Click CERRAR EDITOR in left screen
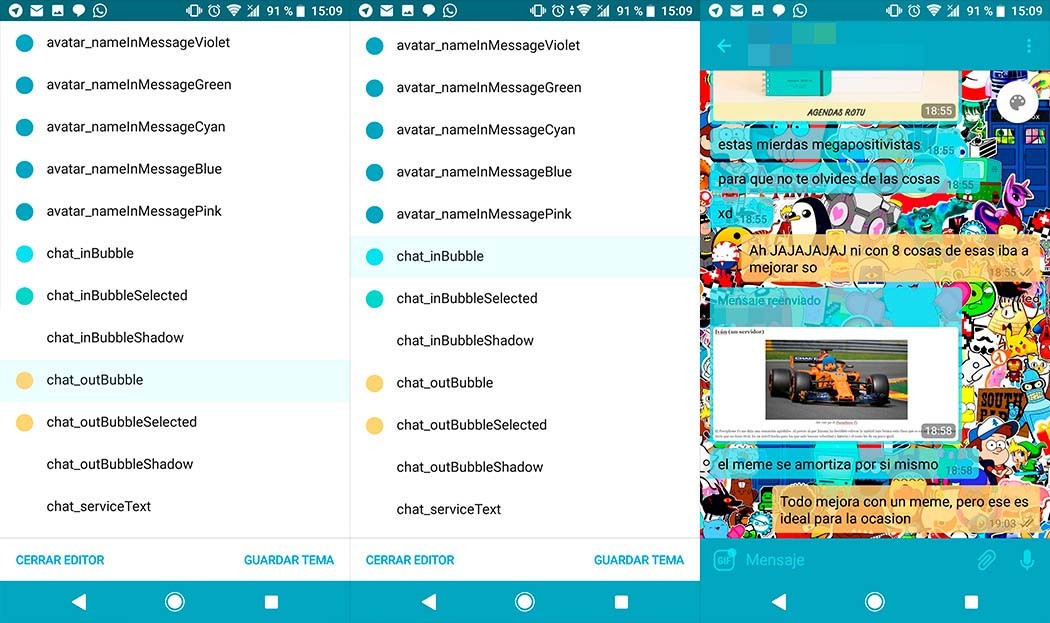1050x623 pixels. pyautogui.click(x=60, y=560)
